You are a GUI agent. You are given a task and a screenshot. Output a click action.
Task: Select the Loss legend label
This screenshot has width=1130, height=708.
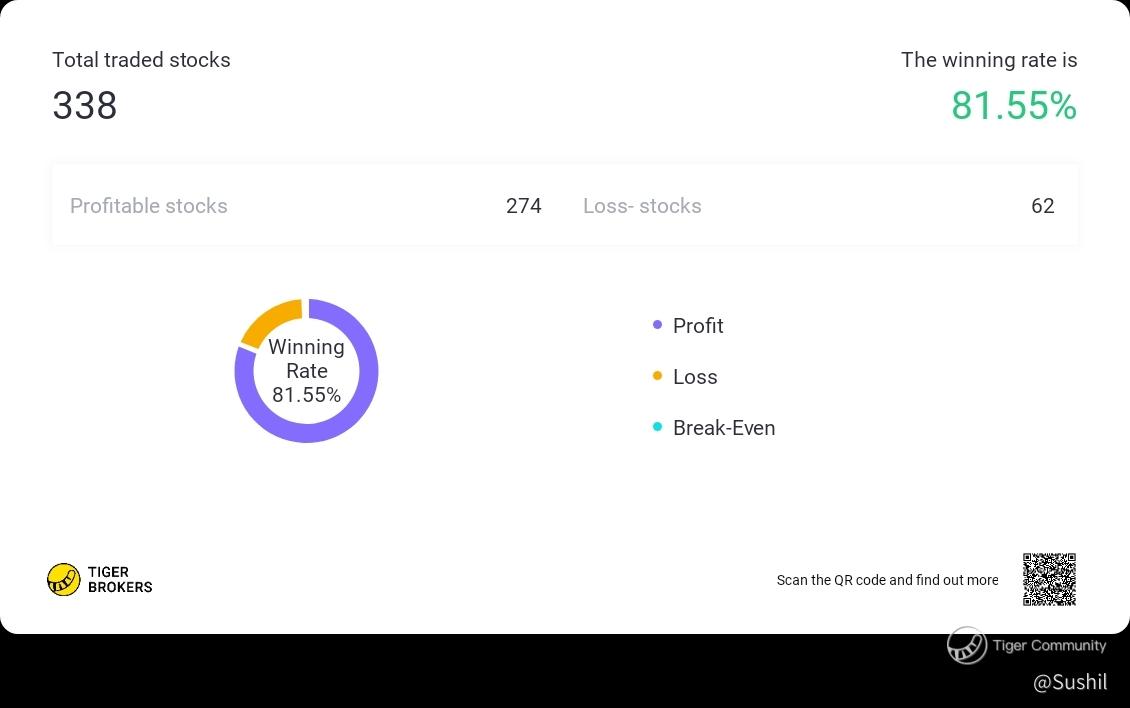point(695,377)
